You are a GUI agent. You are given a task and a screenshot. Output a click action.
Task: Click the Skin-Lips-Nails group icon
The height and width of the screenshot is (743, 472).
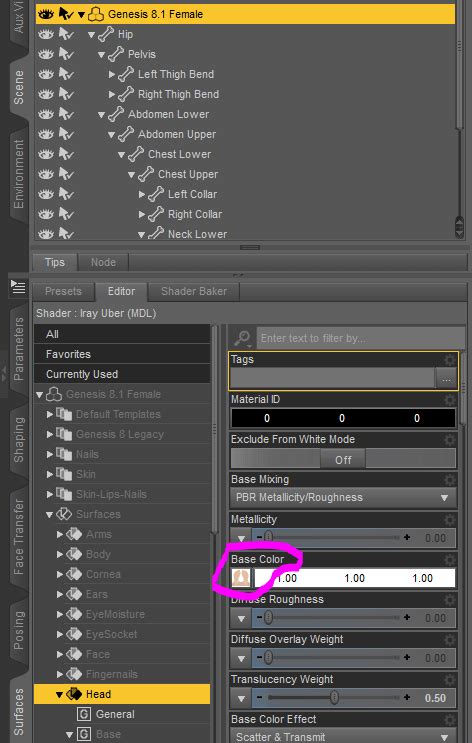tap(64, 494)
